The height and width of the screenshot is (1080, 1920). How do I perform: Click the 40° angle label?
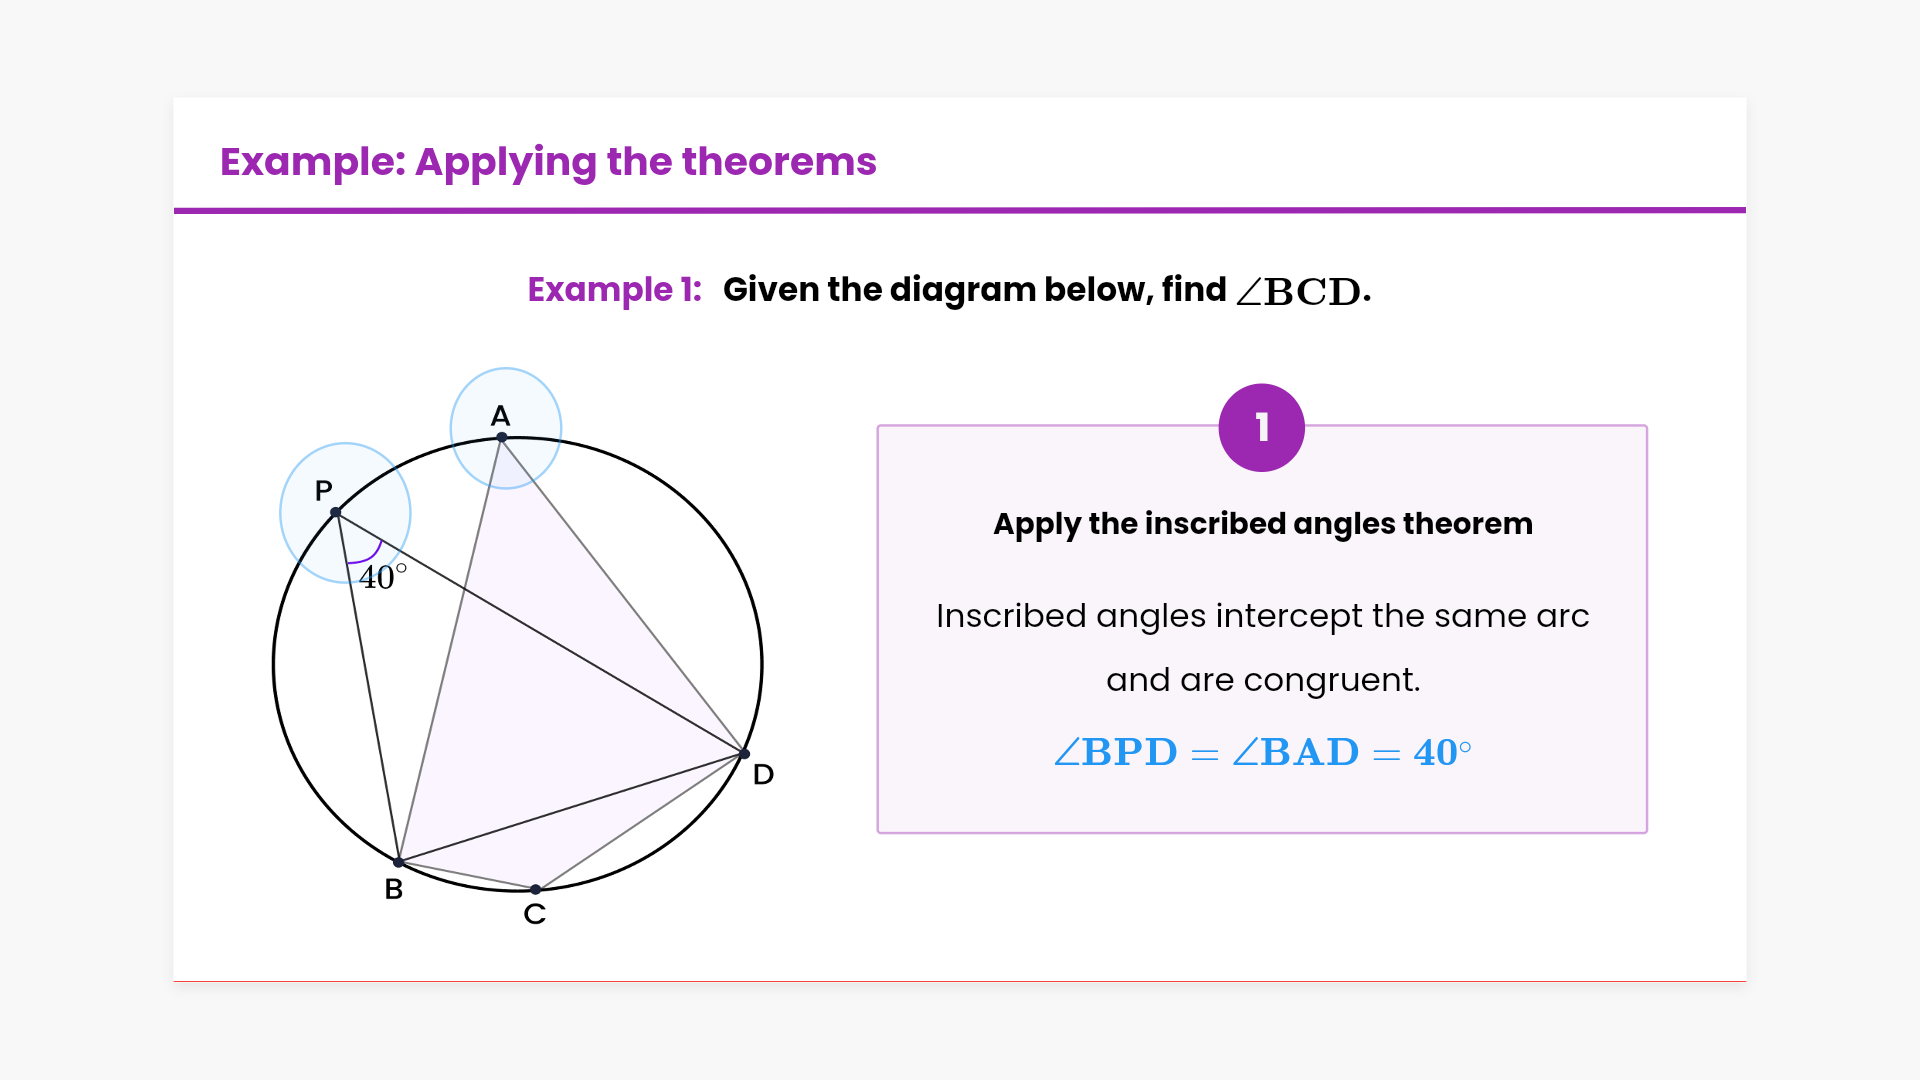click(383, 577)
